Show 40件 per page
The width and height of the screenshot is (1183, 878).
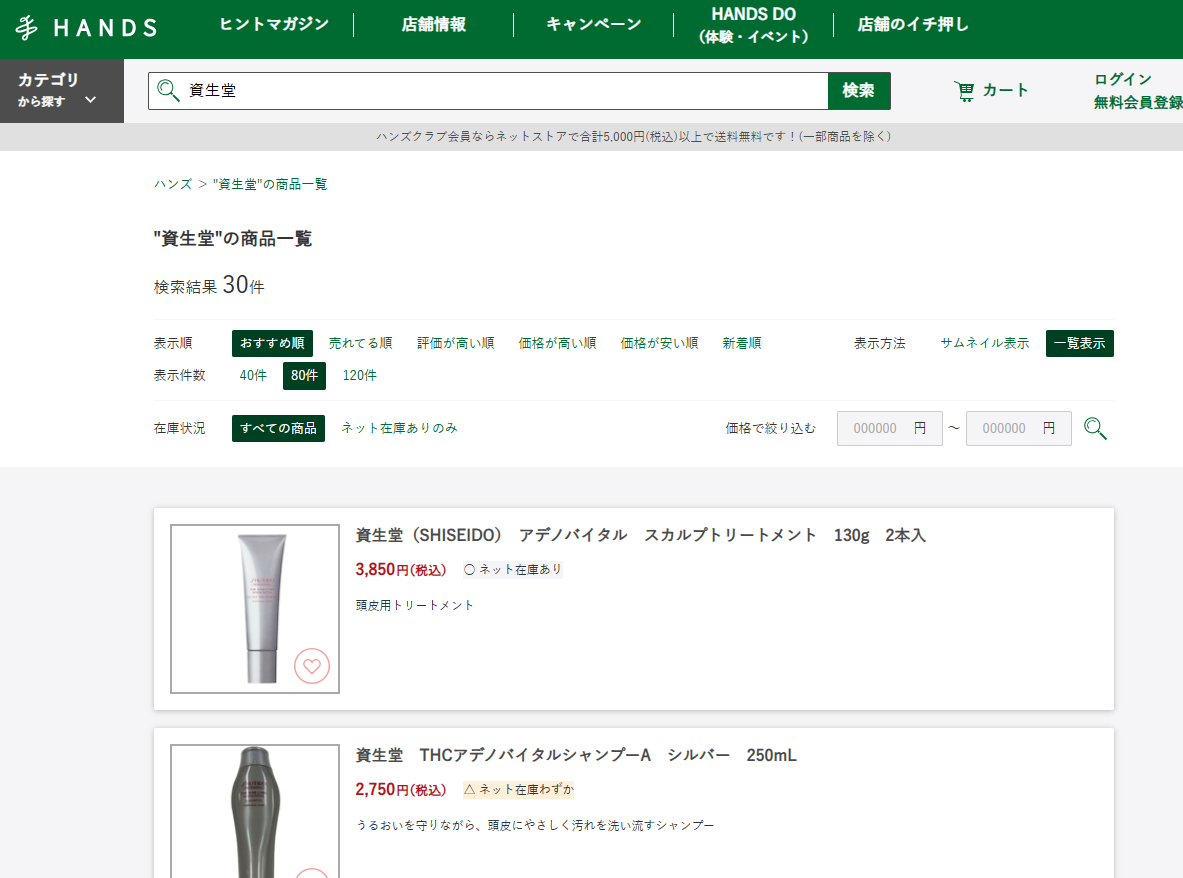tap(253, 376)
